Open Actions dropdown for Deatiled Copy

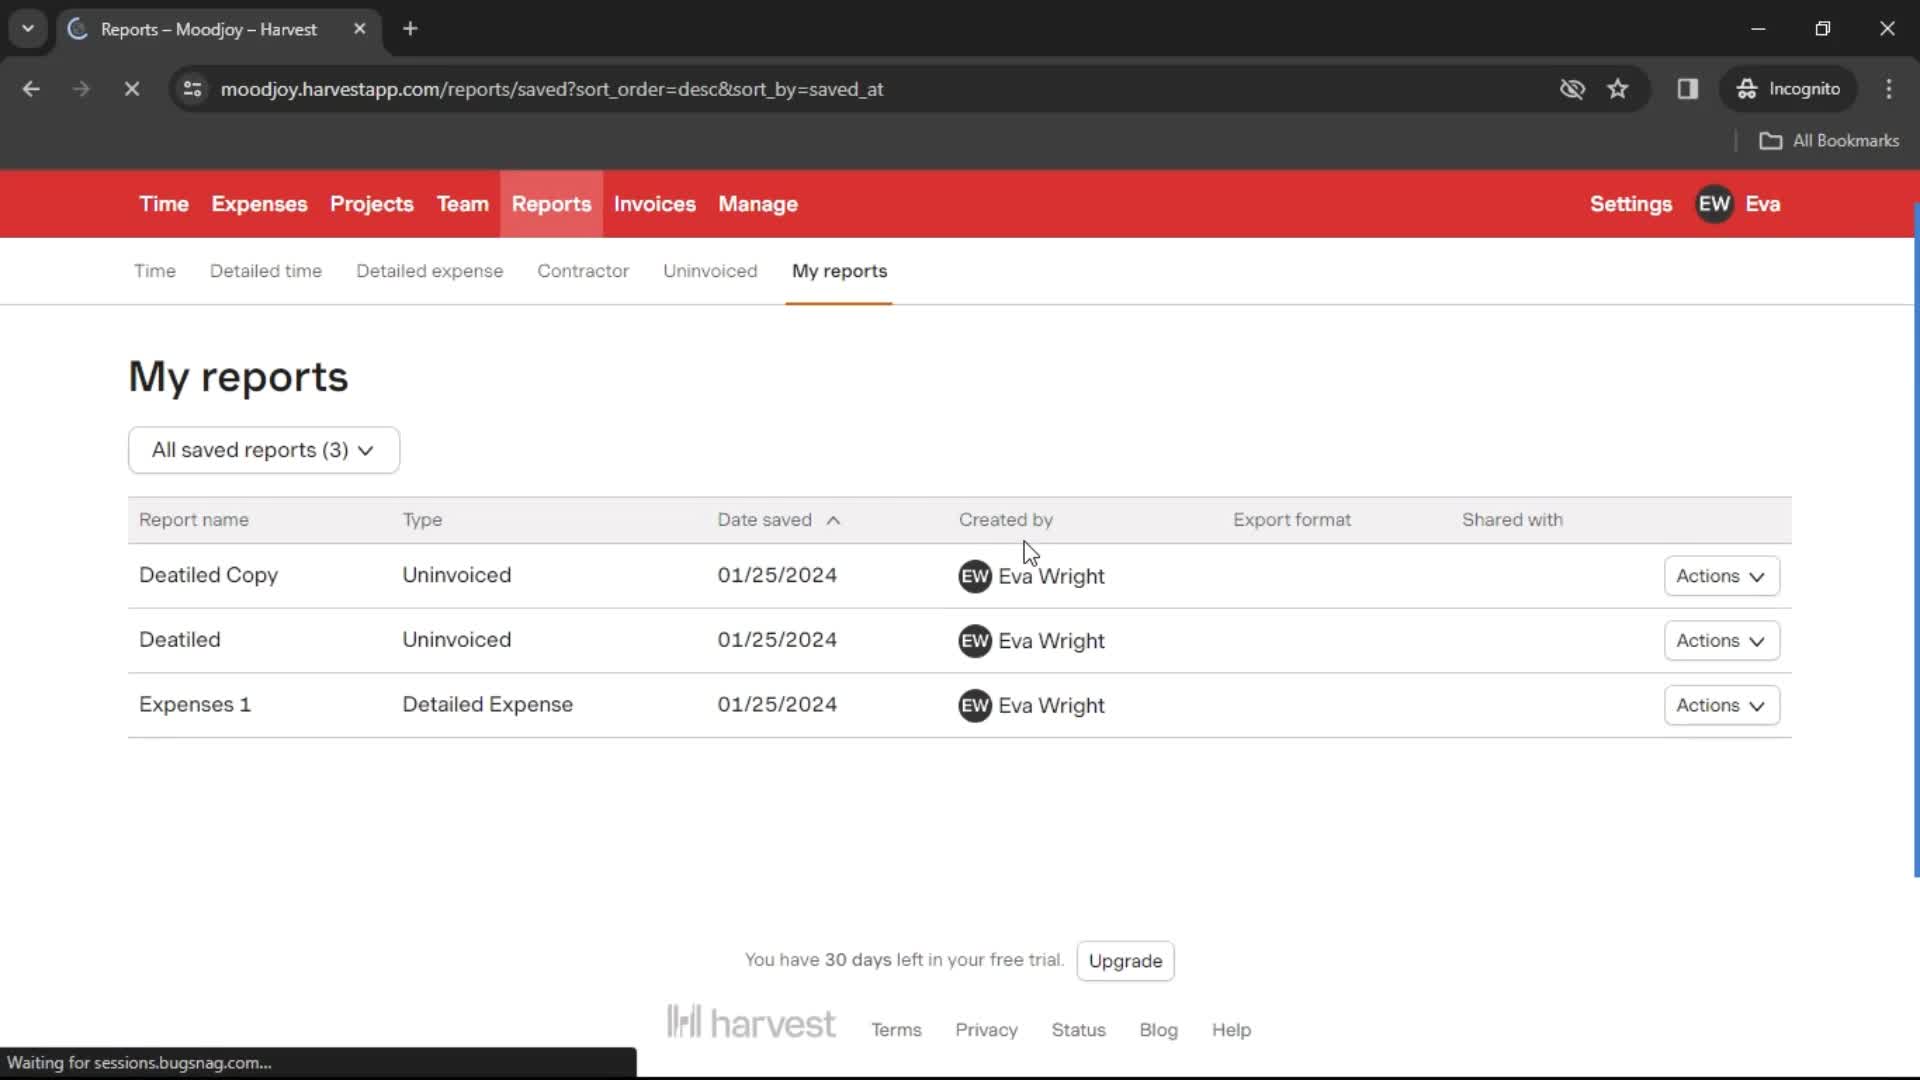tap(1721, 576)
